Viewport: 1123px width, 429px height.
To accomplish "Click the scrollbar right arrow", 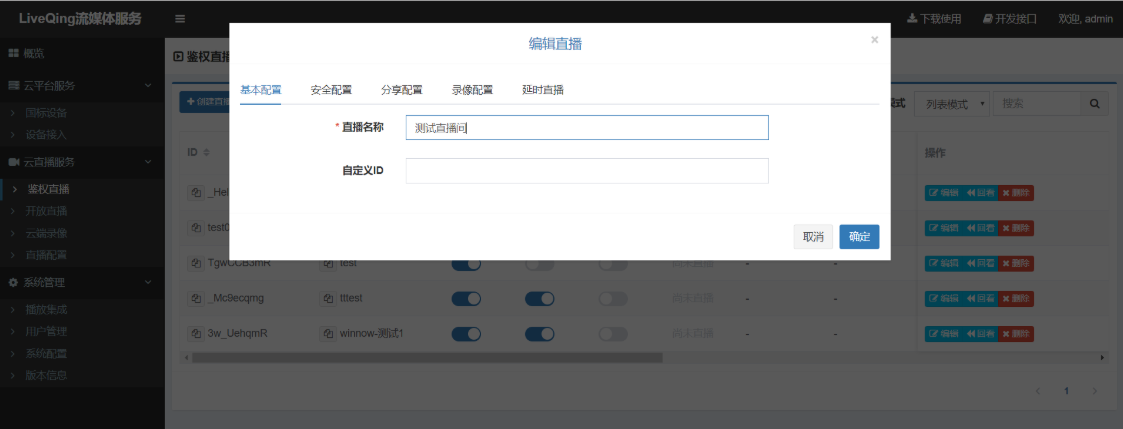I will [1103, 357].
